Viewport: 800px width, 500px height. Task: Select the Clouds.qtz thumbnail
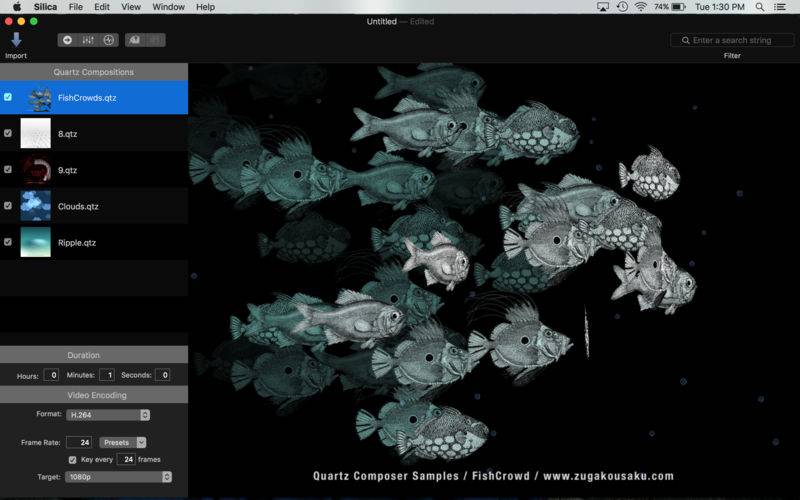coord(36,206)
